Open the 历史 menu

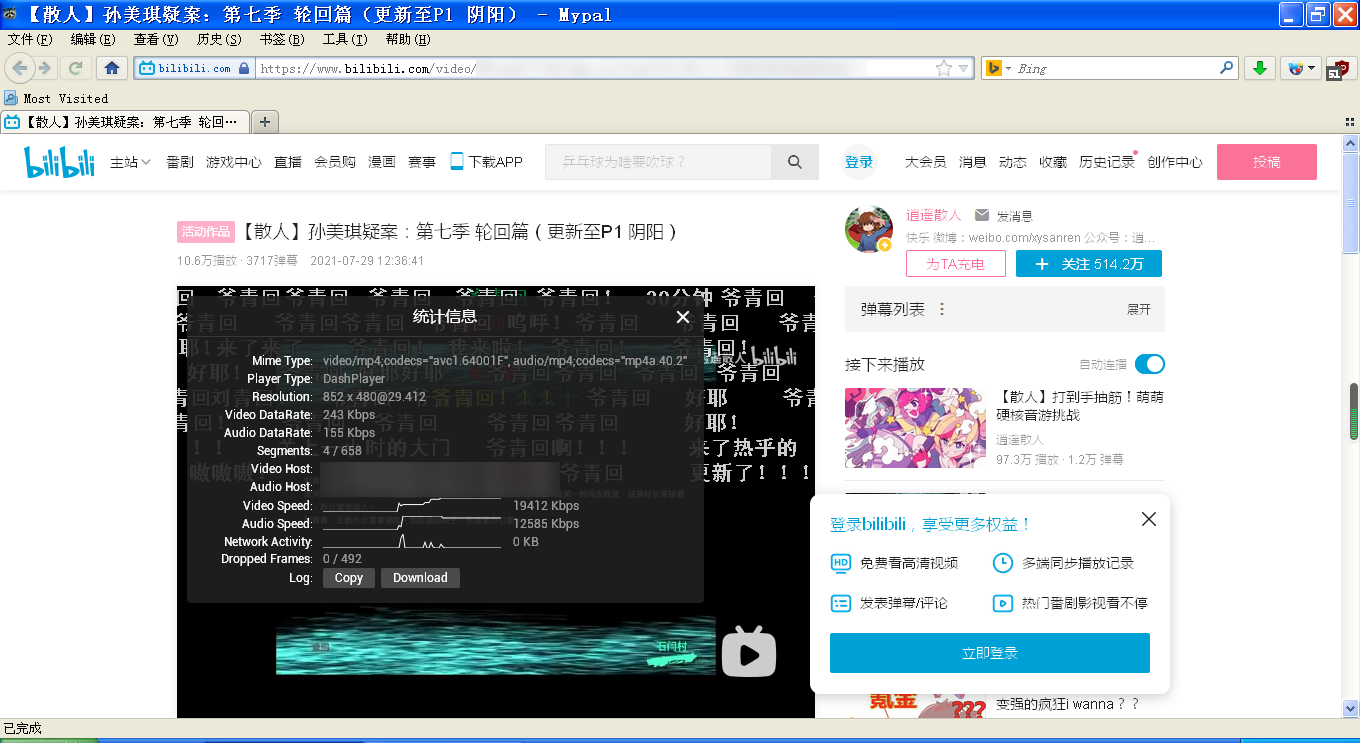pos(219,40)
